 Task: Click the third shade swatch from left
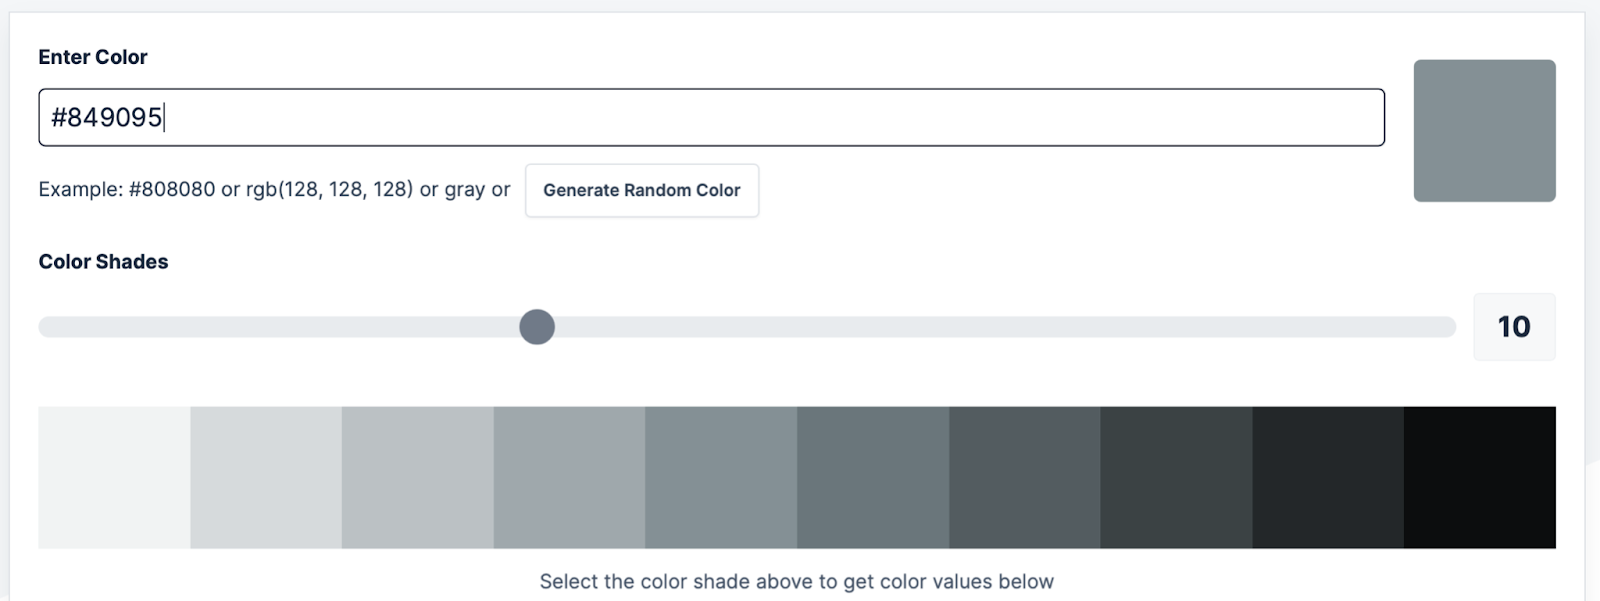click(x=417, y=476)
